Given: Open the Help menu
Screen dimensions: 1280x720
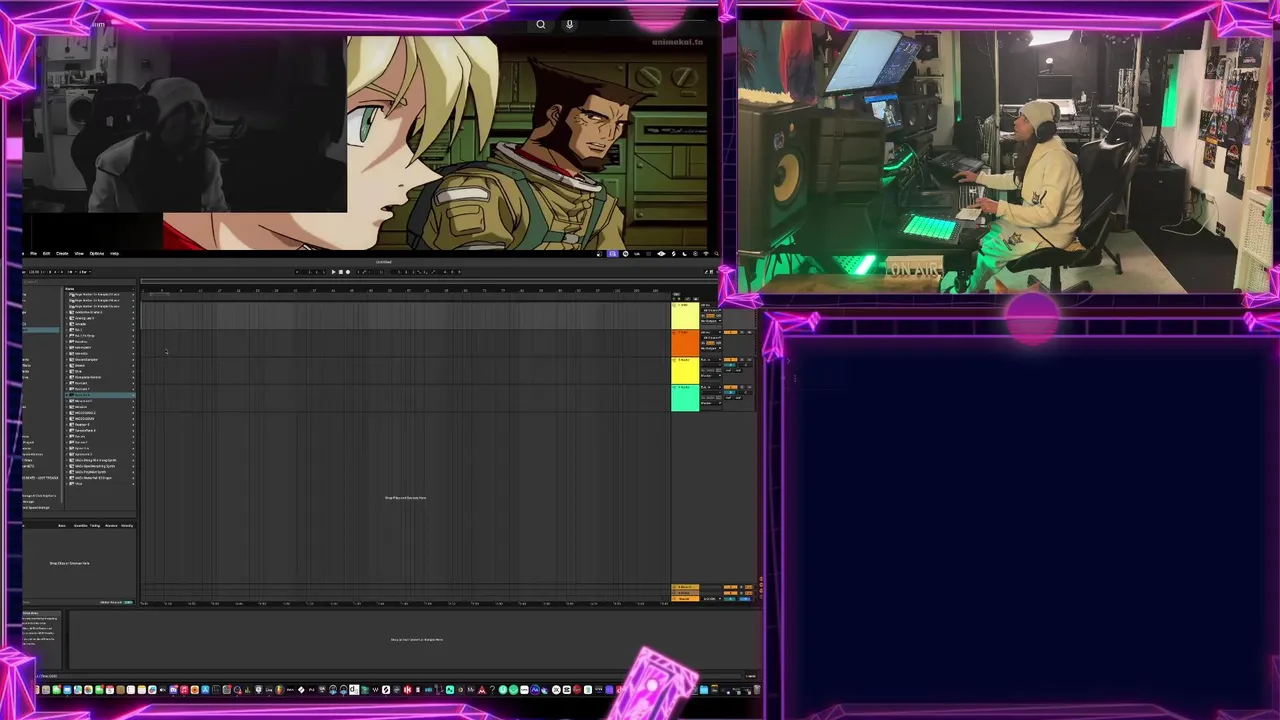Looking at the screenshot, I should [114, 254].
